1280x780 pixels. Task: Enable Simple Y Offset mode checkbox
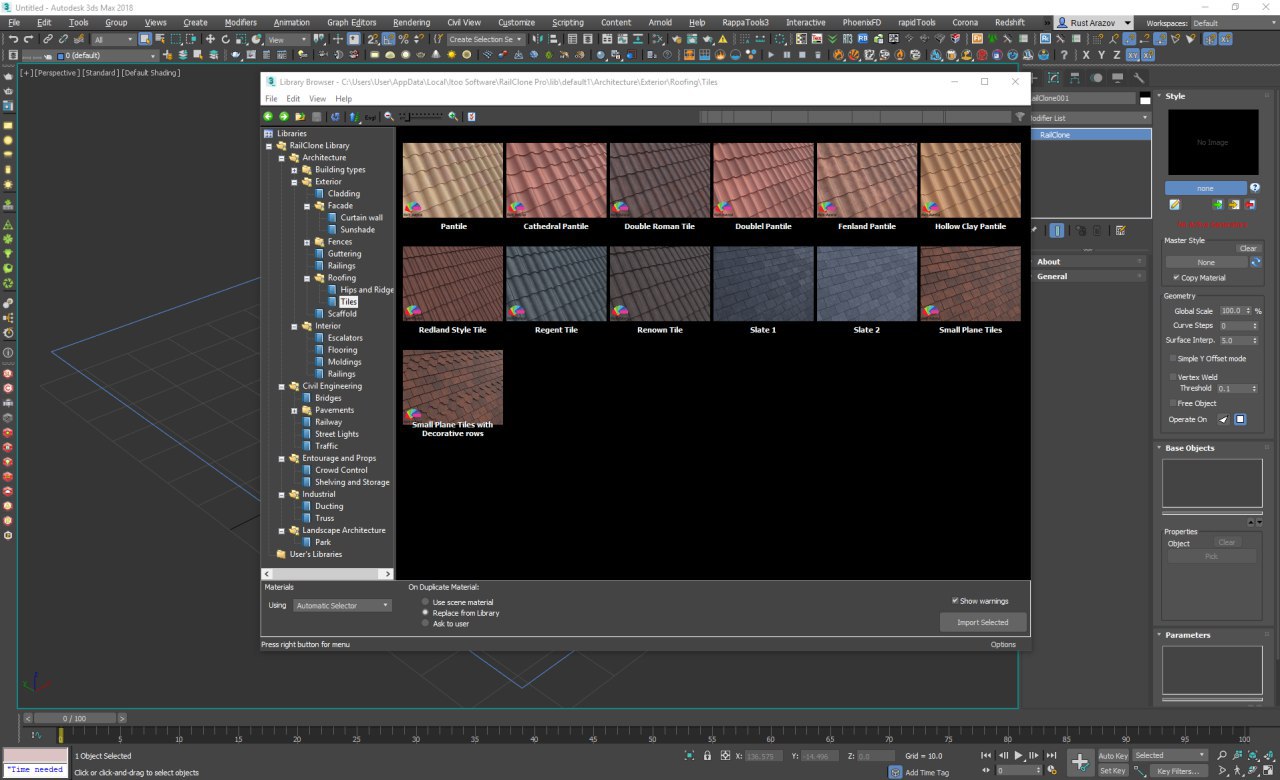[1173, 358]
